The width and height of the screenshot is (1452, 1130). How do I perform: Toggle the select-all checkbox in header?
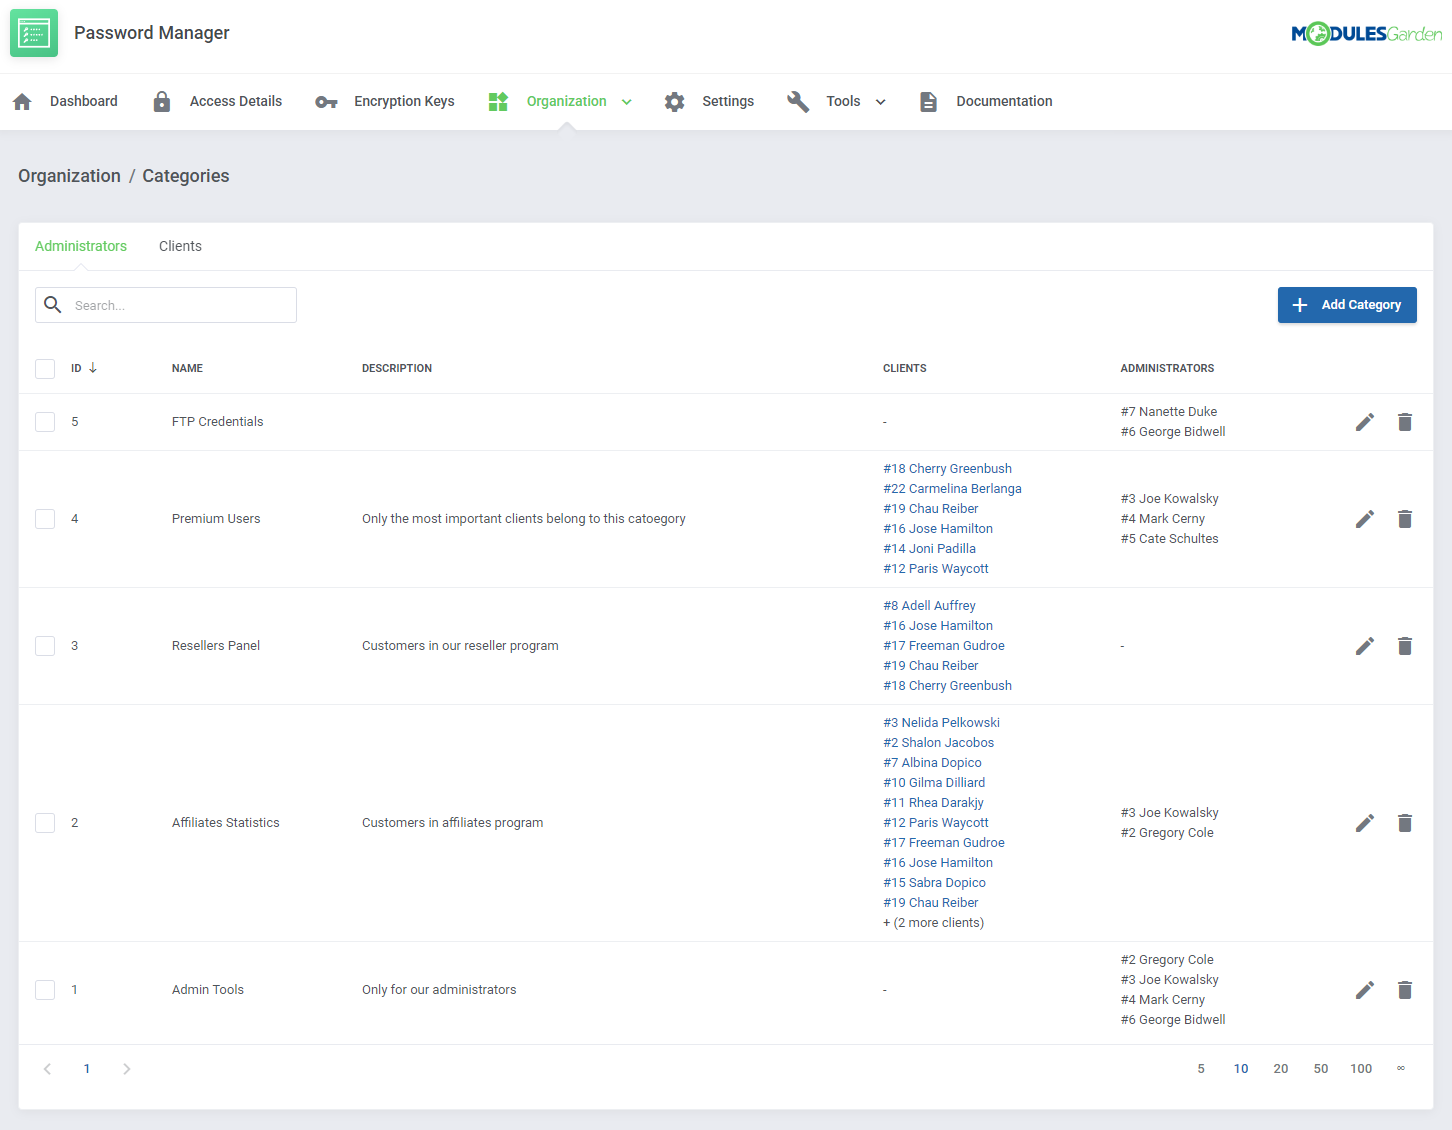pyautogui.click(x=45, y=369)
